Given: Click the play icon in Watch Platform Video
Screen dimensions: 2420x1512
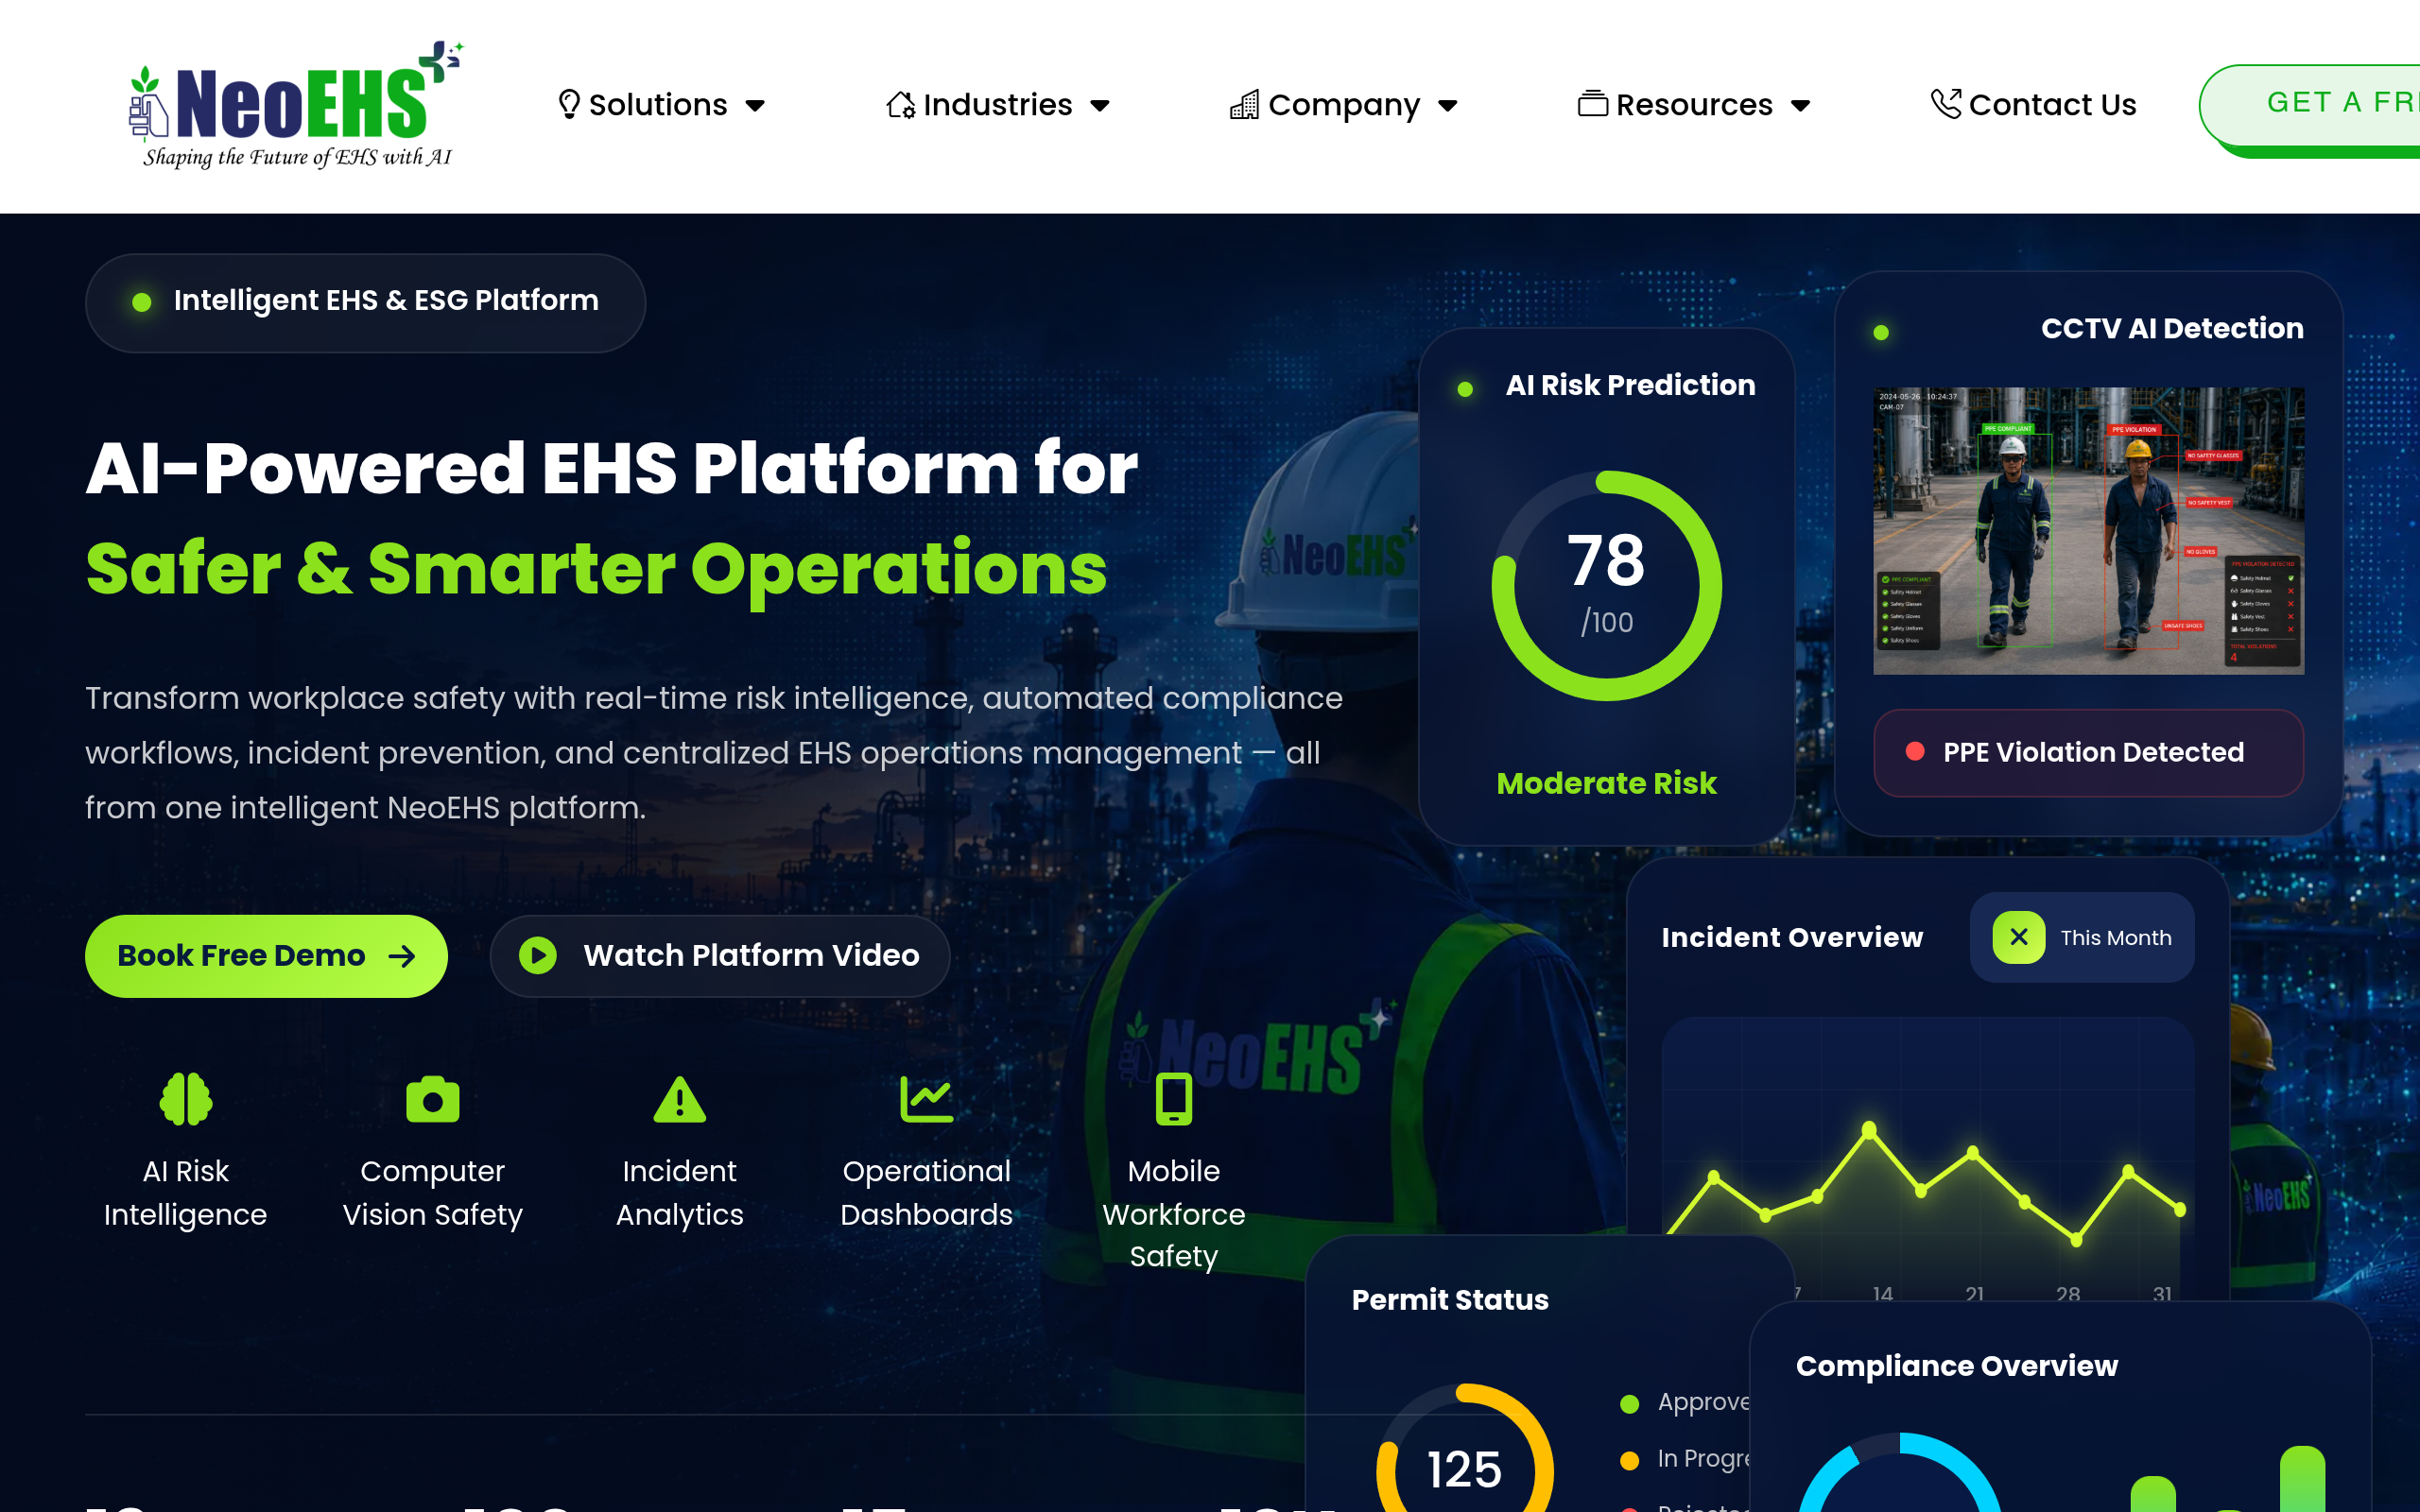Looking at the screenshot, I should tap(538, 956).
